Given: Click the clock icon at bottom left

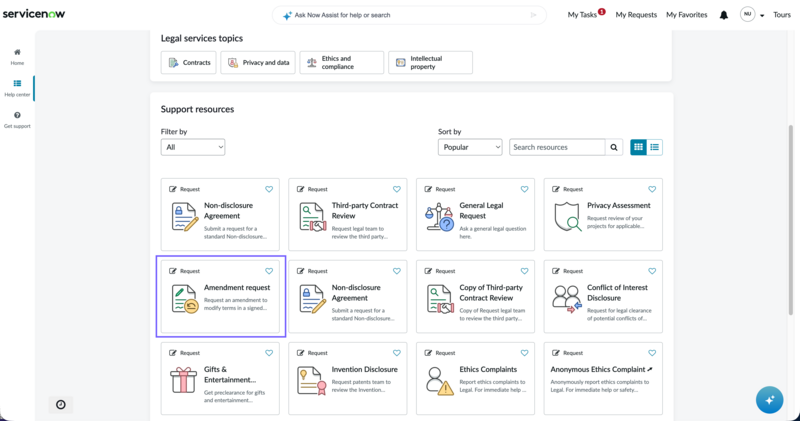Looking at the screenshot, I should click(61, 405).
